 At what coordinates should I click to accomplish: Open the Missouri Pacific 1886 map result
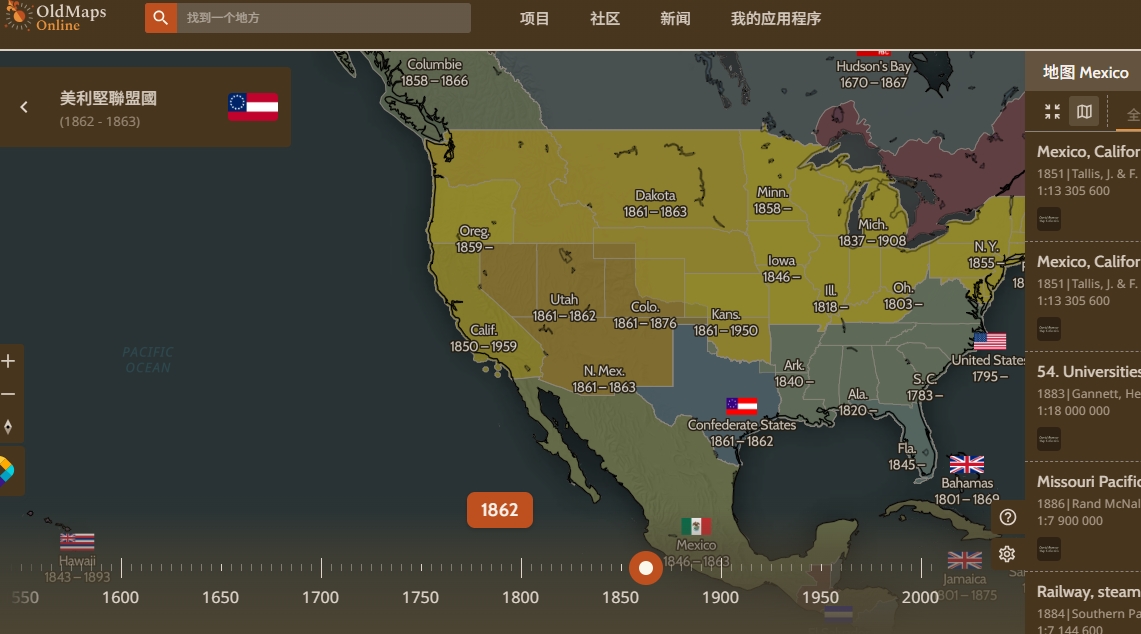[x=1083, y=516]
